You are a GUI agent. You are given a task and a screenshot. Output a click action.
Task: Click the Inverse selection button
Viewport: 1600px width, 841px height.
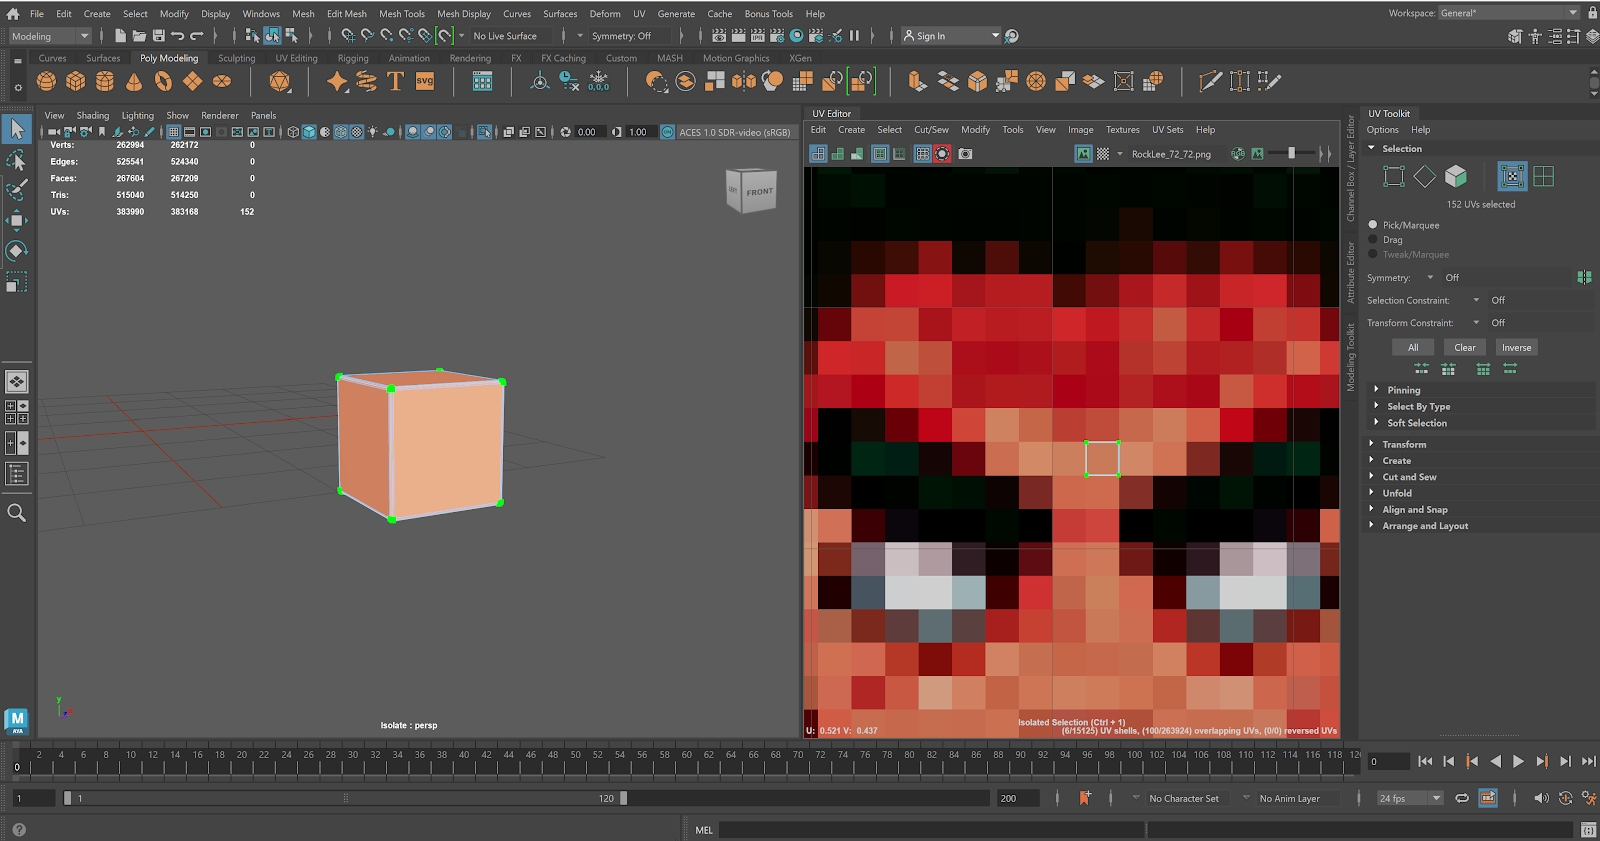click(1516, 348)
